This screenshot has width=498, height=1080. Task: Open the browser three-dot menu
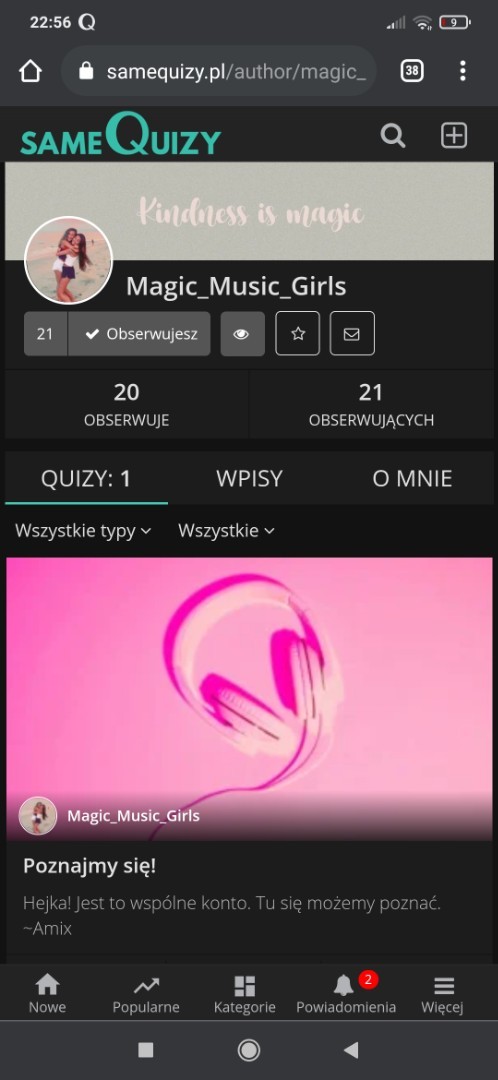[462, 71]
